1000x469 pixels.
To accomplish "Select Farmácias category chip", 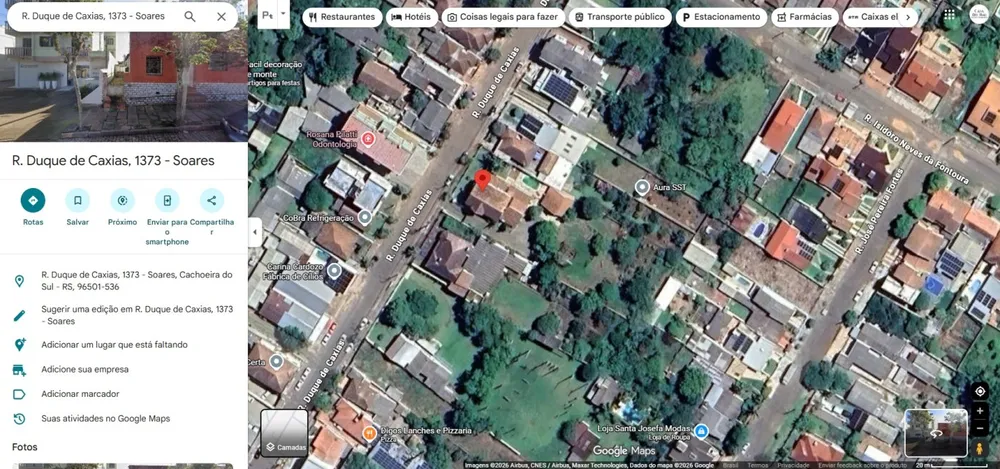I will click(x=804, y=17).
